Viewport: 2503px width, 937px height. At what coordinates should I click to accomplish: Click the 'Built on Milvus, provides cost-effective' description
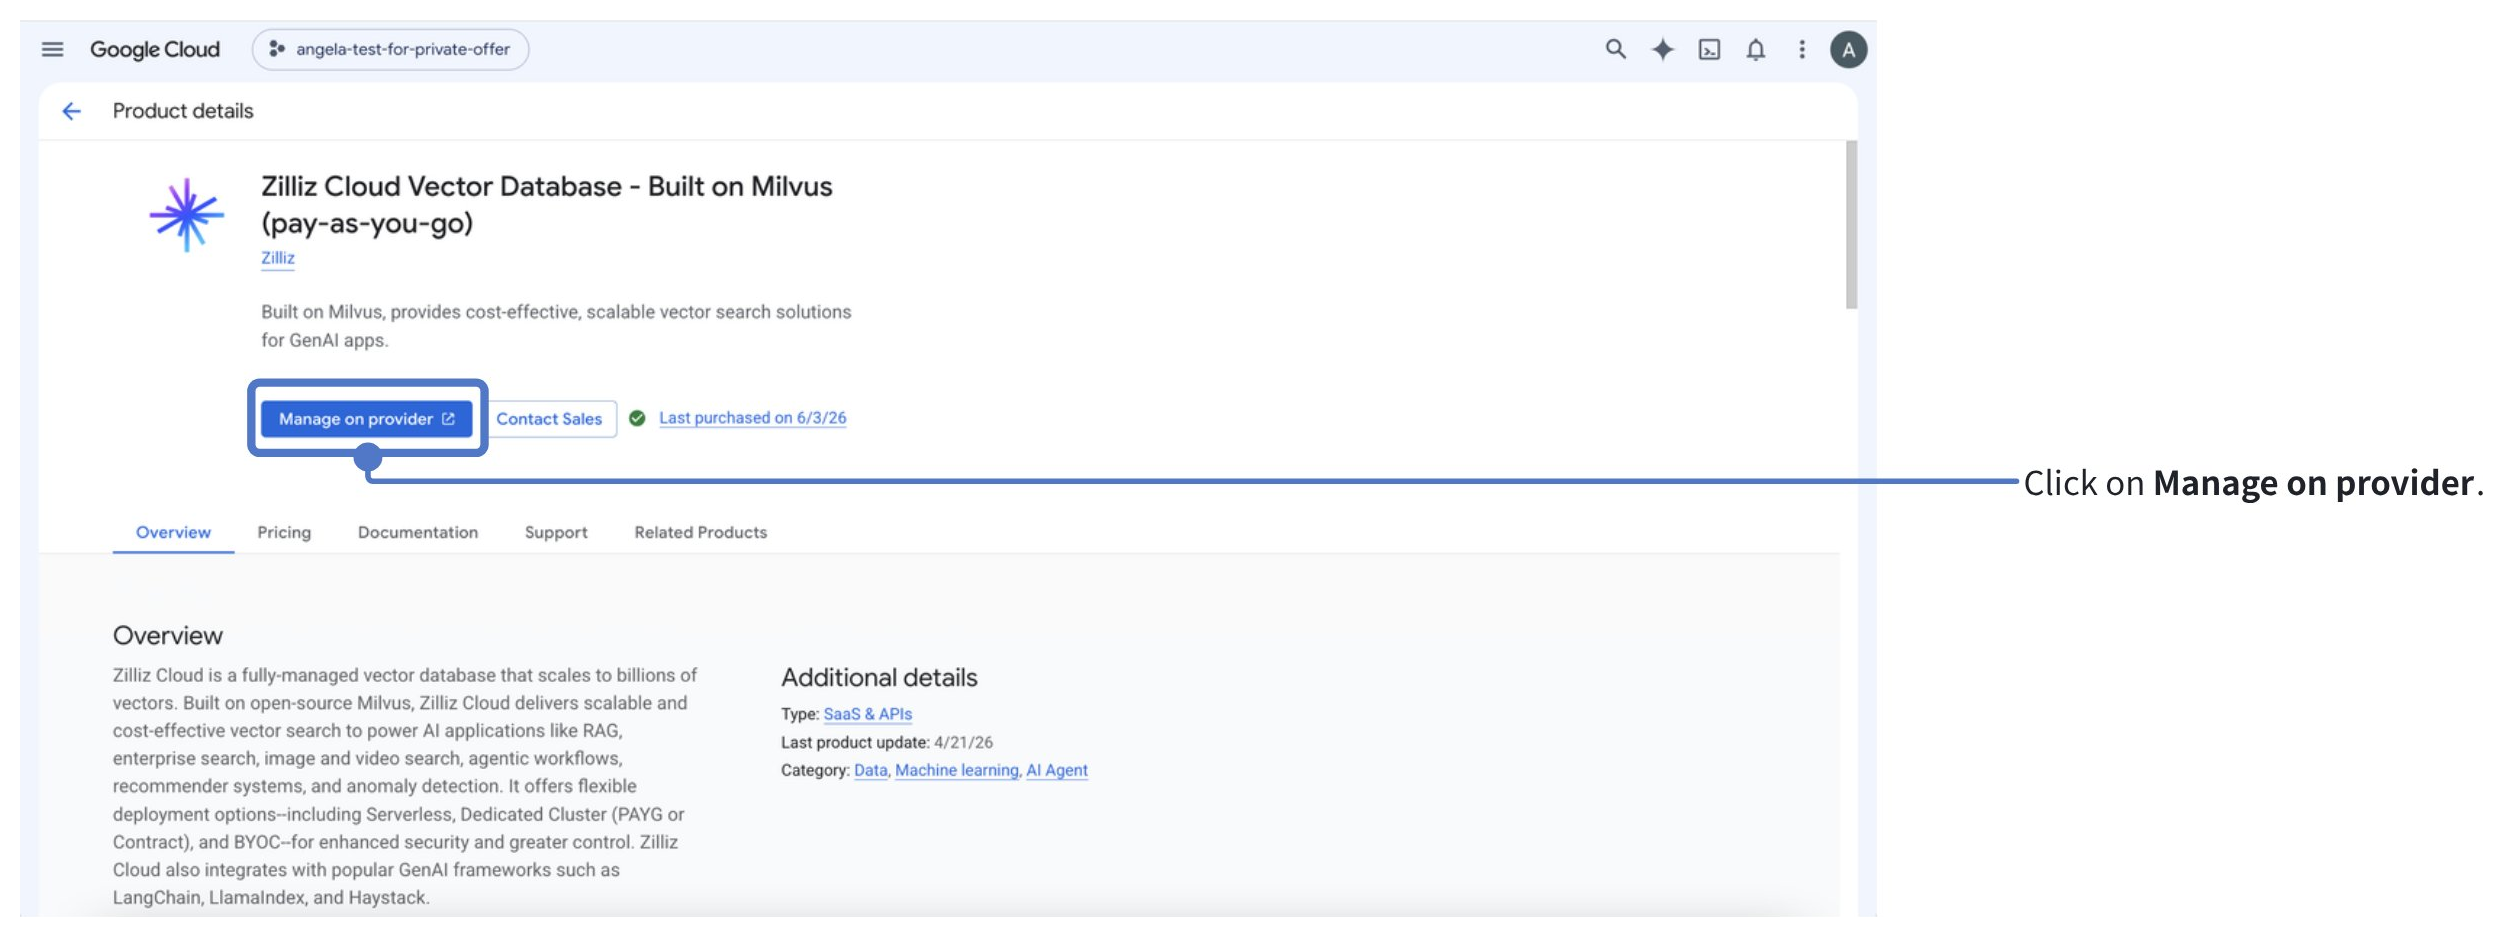pos(556,326)
